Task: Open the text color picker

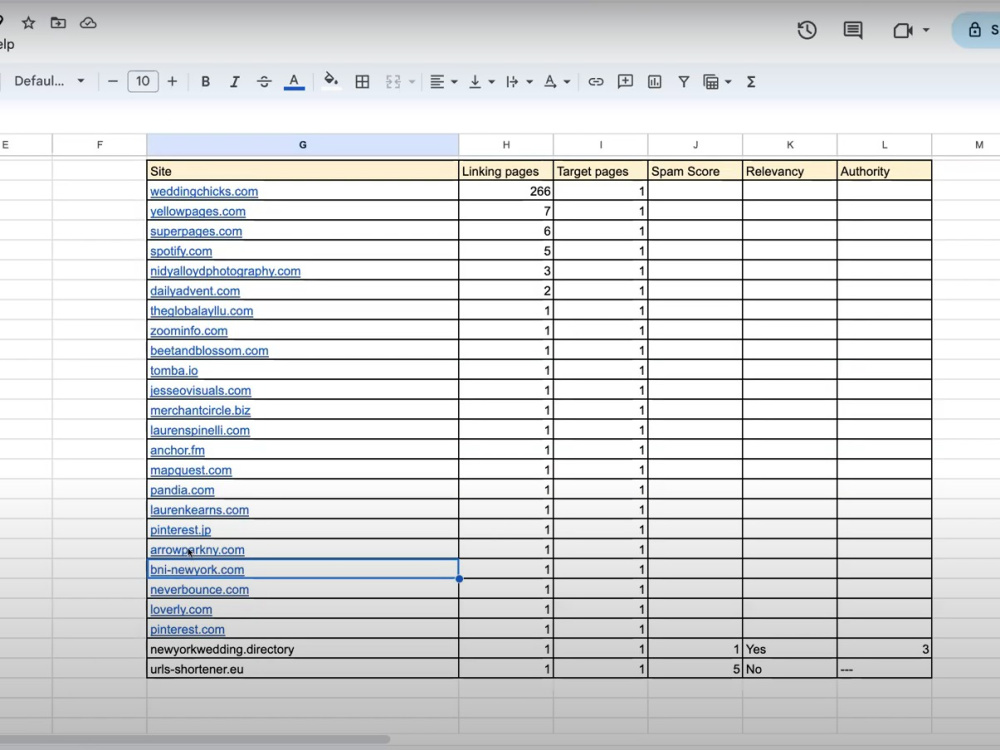Action: [294, 82]
